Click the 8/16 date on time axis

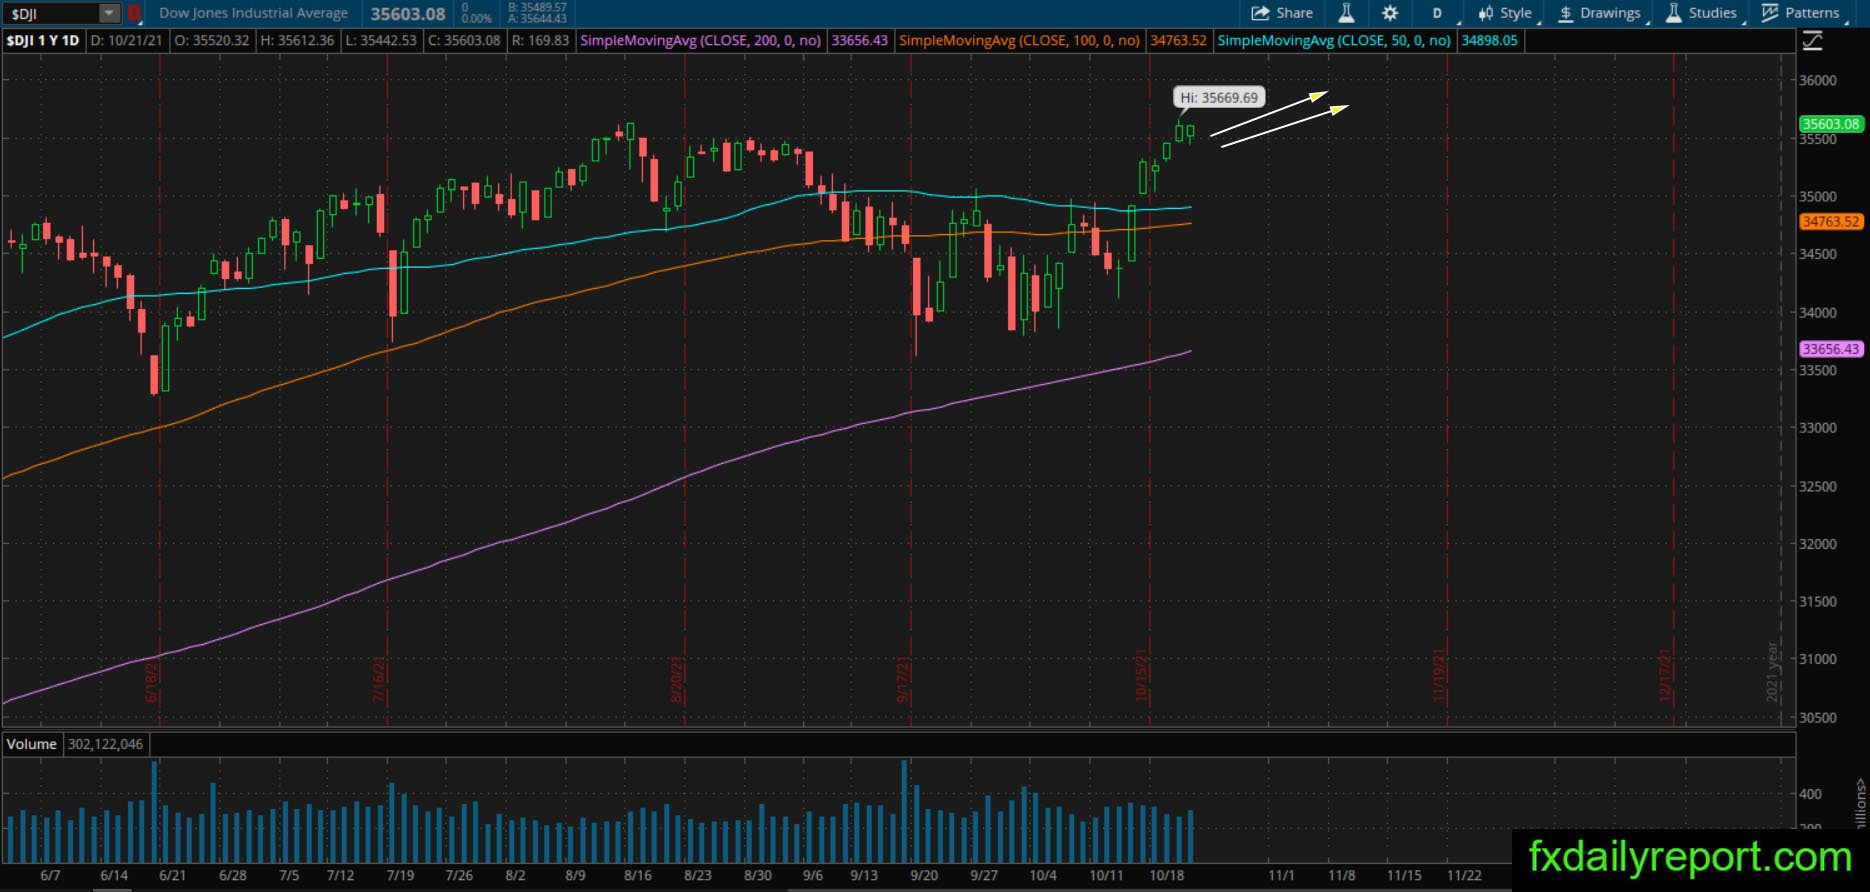[x=637, y=875]
